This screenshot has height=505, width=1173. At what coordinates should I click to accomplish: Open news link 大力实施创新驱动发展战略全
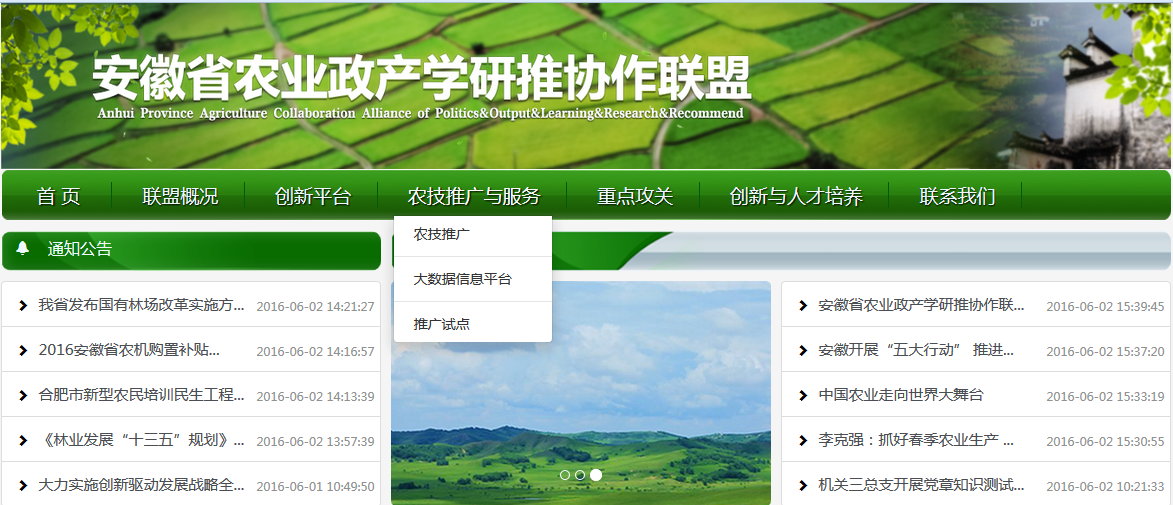pyautogui.click(x=141, y=486)
